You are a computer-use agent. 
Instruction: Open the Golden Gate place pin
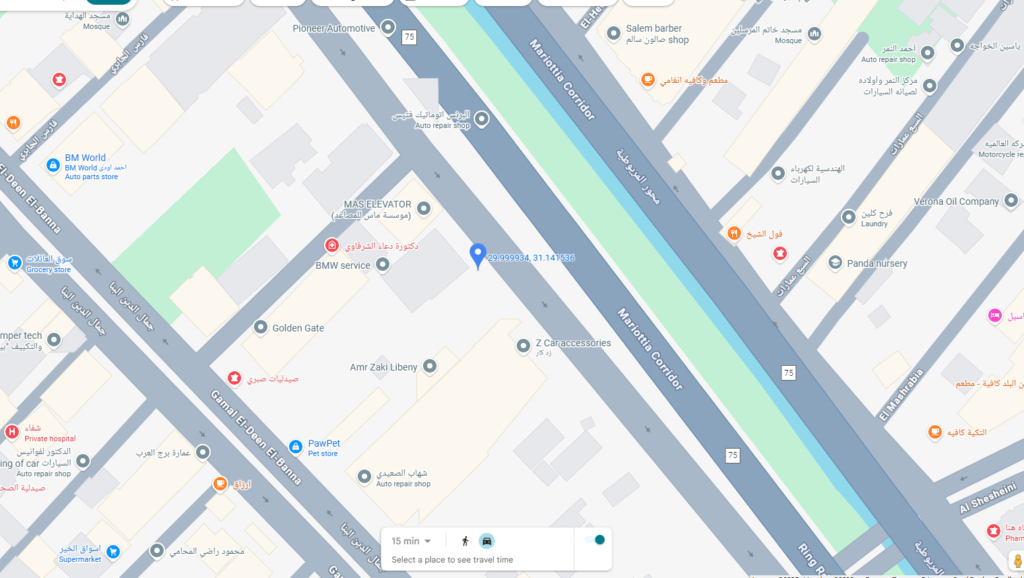click(261, 327)
